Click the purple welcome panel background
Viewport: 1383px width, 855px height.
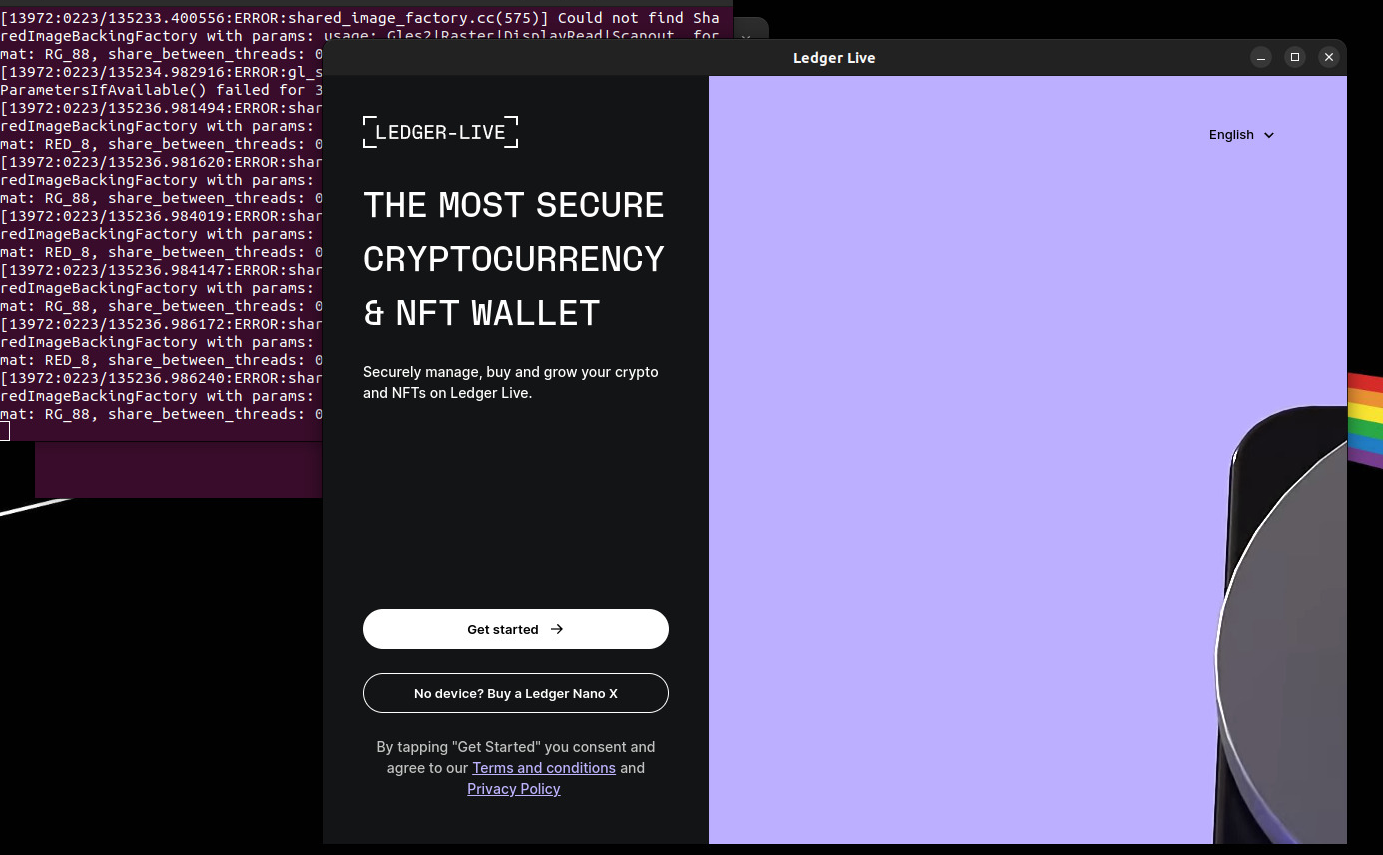(x=950, y=450)
